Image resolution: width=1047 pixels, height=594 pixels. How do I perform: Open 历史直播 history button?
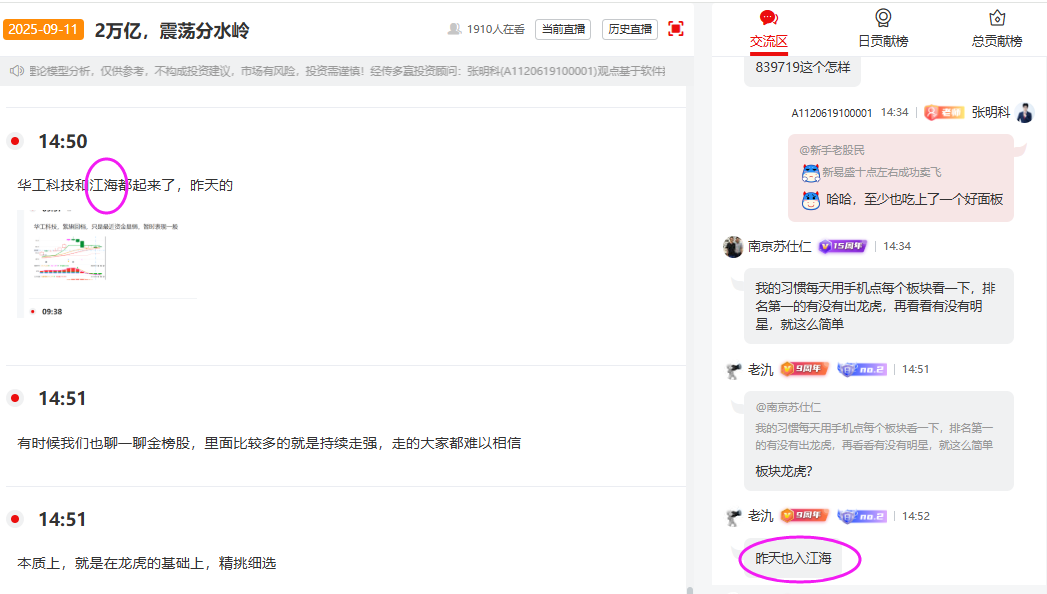tap(630, 30)
